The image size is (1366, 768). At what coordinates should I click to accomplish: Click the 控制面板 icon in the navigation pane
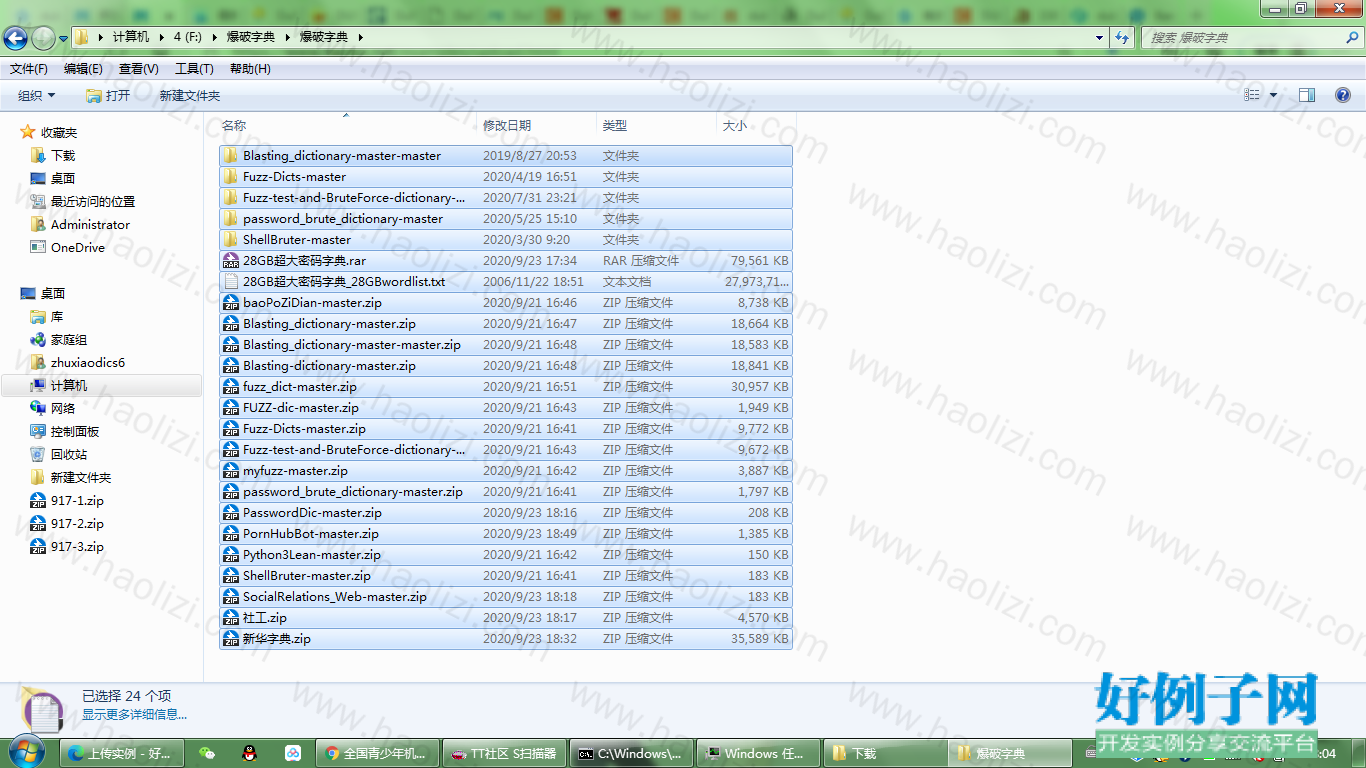click(x=38, y=432)
